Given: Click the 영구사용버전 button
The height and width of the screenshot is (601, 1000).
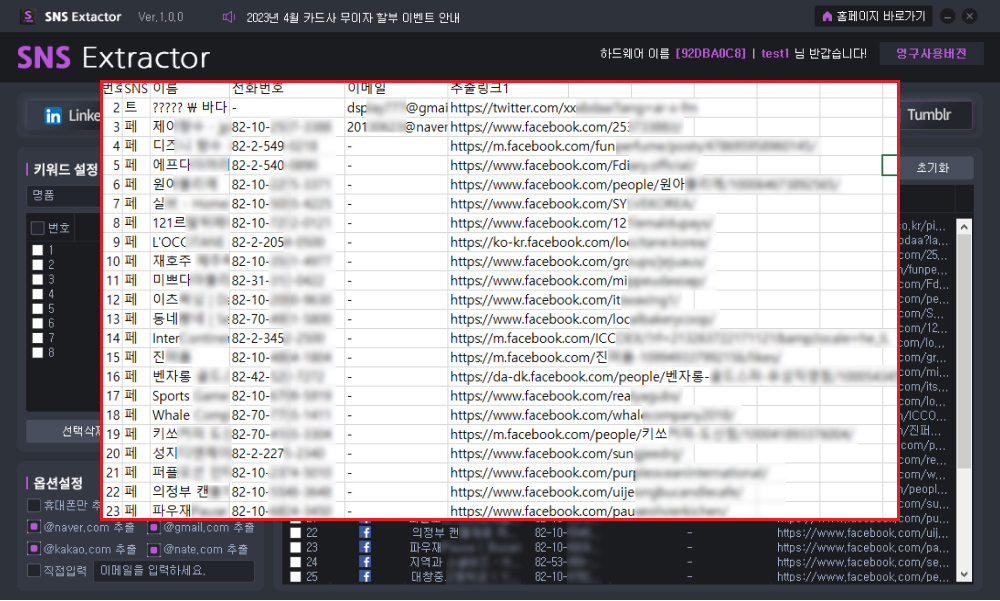Looking at the screenshot, I should point(931,54).
